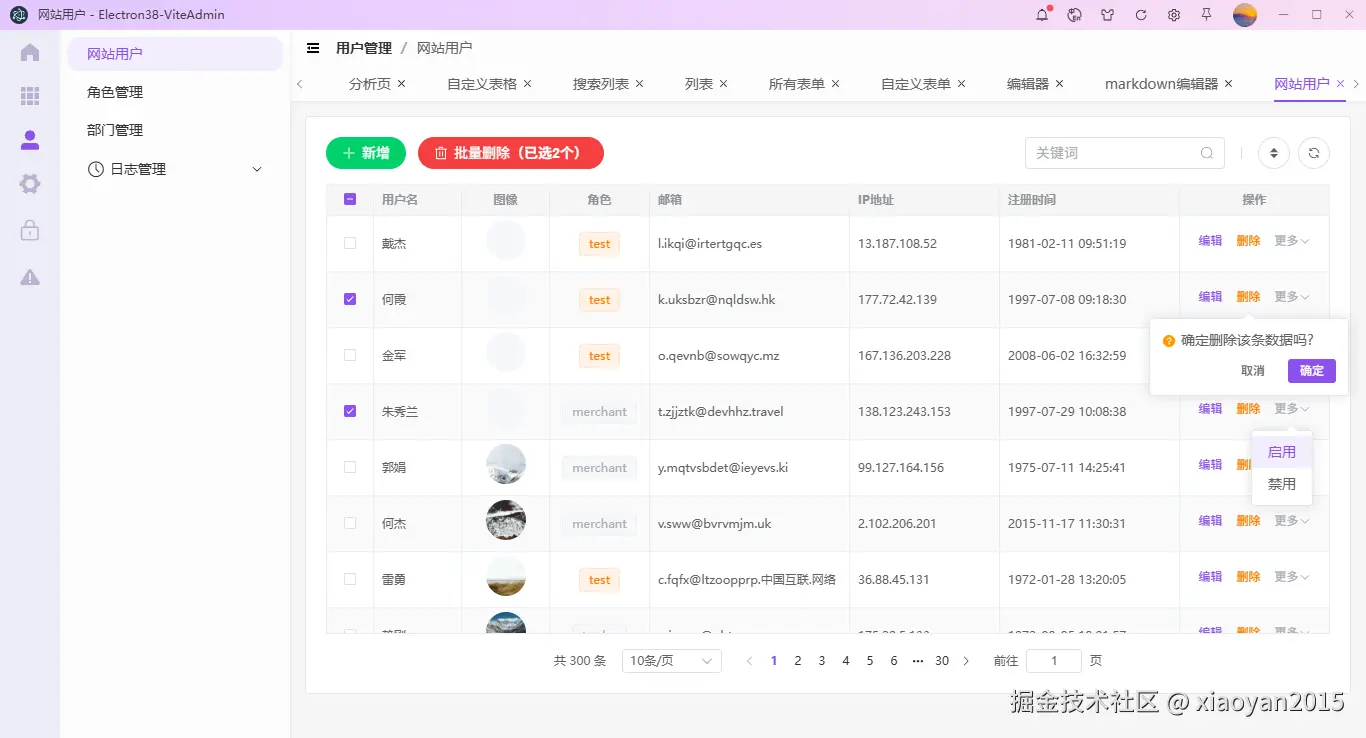Image resolution: width=1366 pixels, height=738 pixels.
Task: Open the 10条/页 page size dropdown
Action: click(671, 660)
